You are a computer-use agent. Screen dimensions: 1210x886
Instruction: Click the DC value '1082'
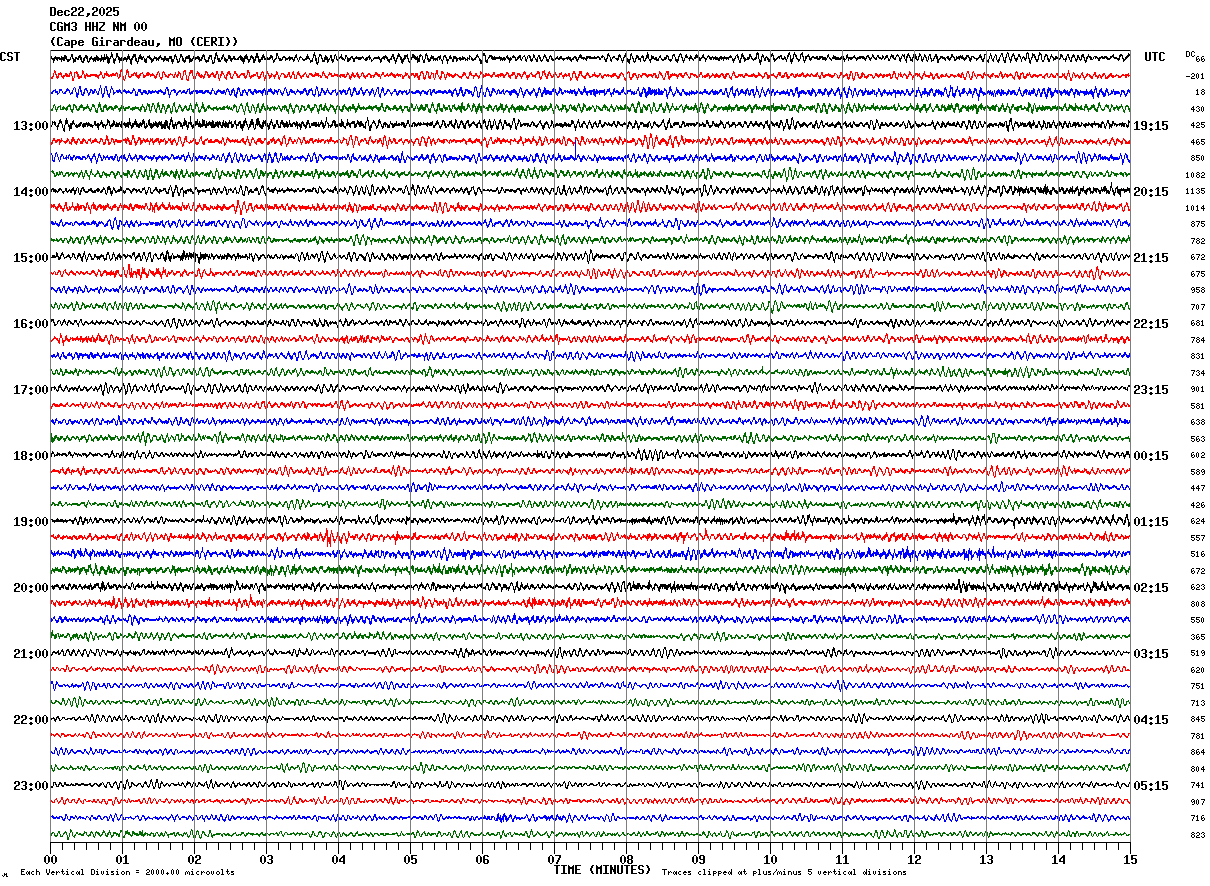click(x=1195, y=175)
